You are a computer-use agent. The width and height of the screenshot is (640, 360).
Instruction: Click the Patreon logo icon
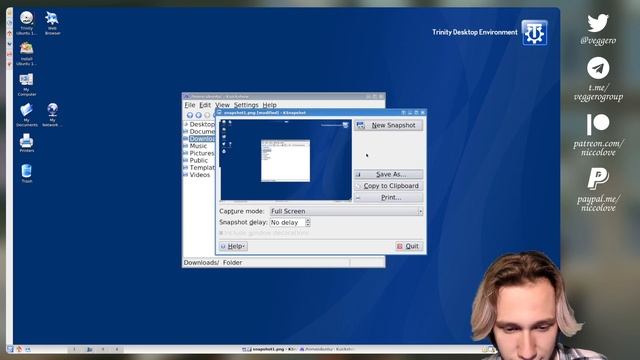click(598, 124)
